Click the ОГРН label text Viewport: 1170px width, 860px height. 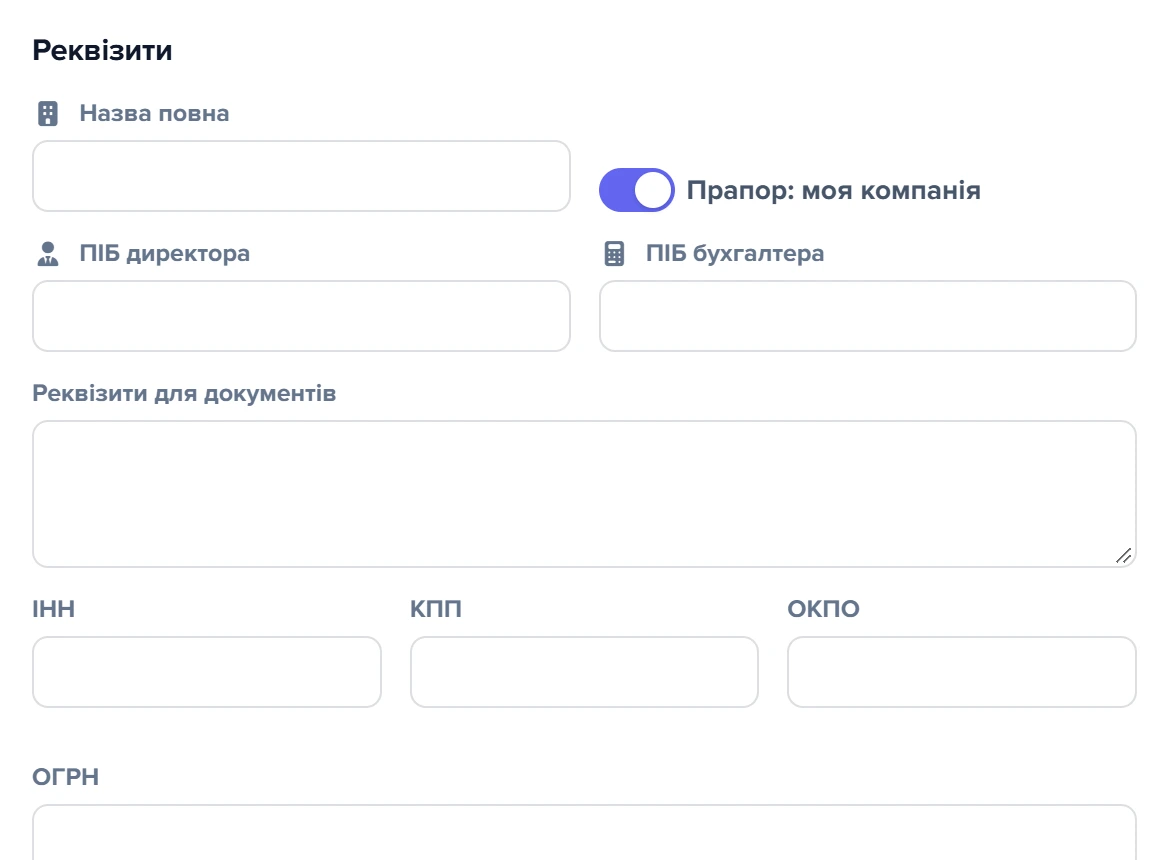66,776
